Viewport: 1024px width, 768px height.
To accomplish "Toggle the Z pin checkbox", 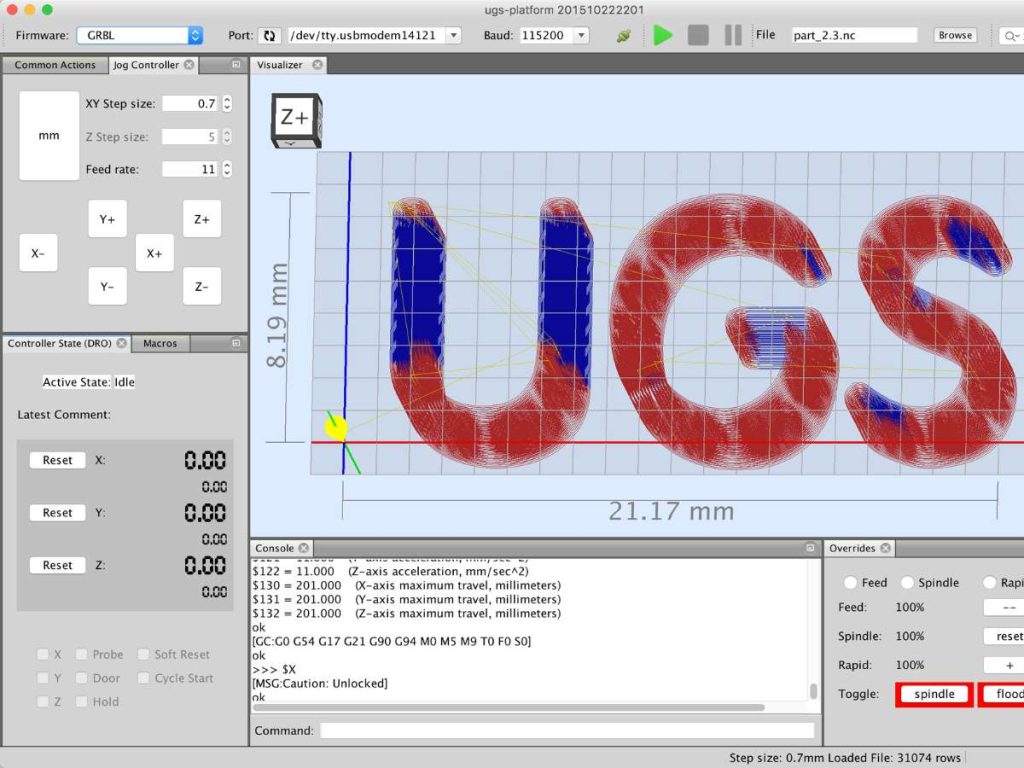I will [x=42, y=701].
